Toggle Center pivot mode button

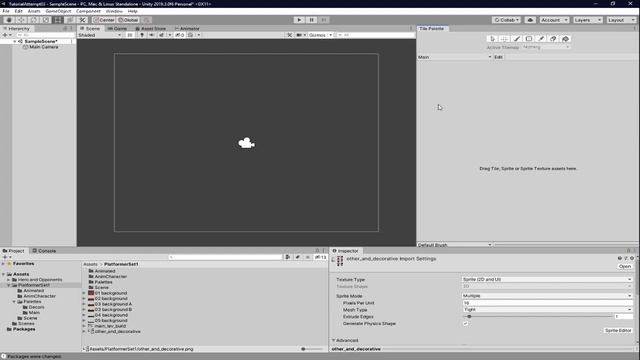104,20
